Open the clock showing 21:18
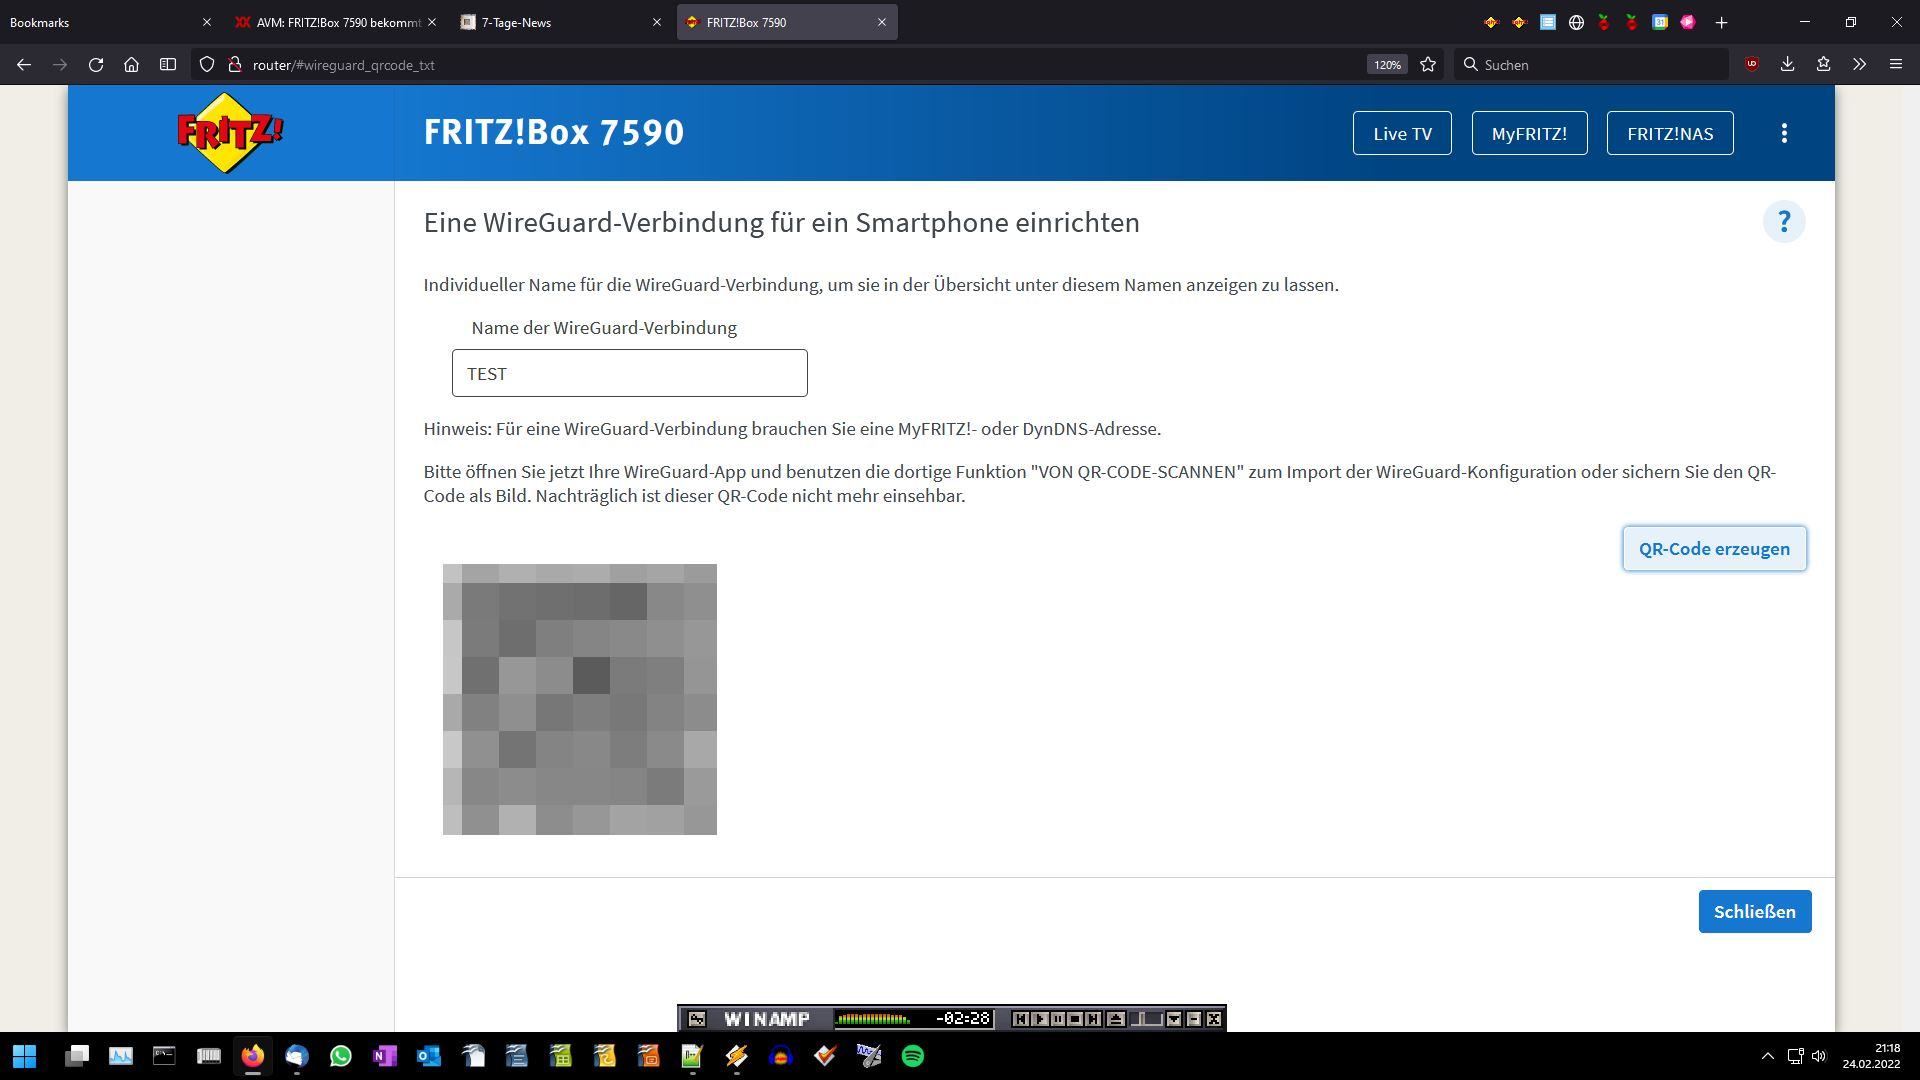This screenshot has height=1080, width=1920. tap(1872, 1056)
